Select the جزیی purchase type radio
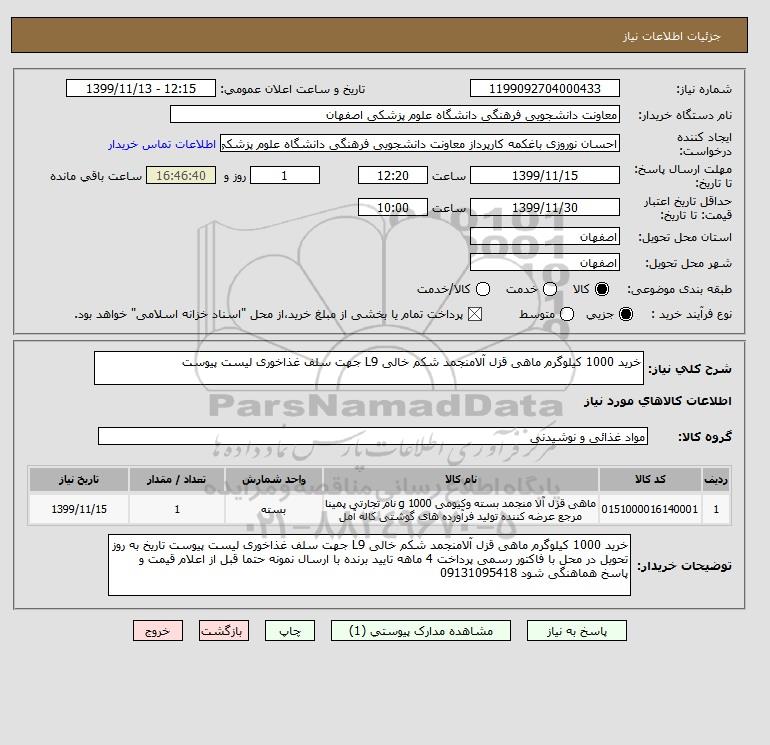The image size is (770, 745). coord(626,314)
